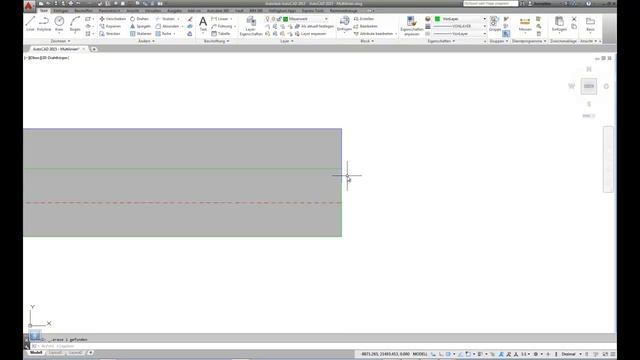The height and width of the screenshot is (360, 640).
Task: Select the Kreis tool
Action: [x=59, y=24]
